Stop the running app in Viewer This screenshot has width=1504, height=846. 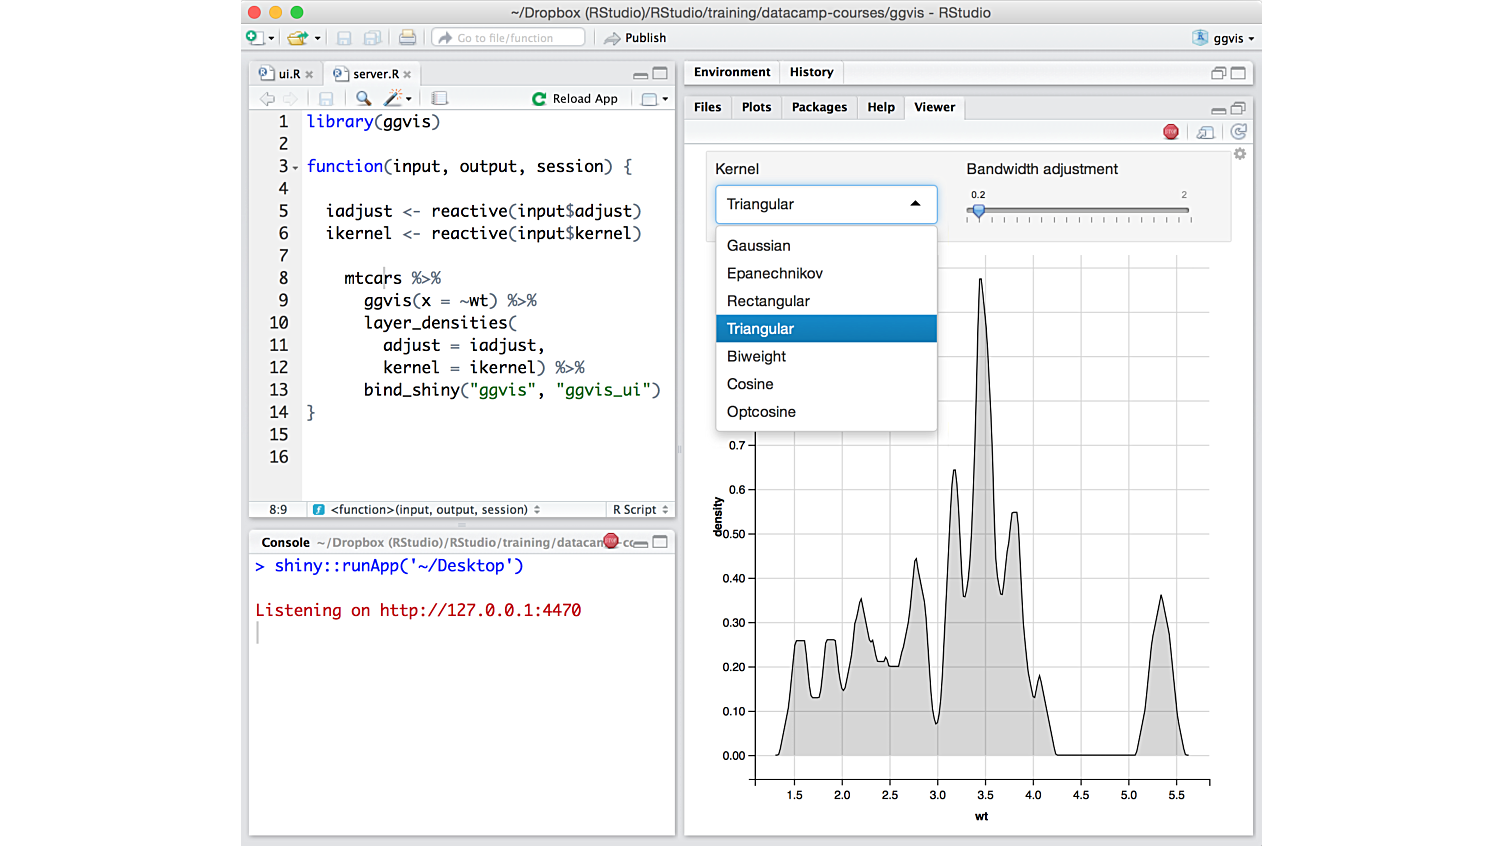1171,132
